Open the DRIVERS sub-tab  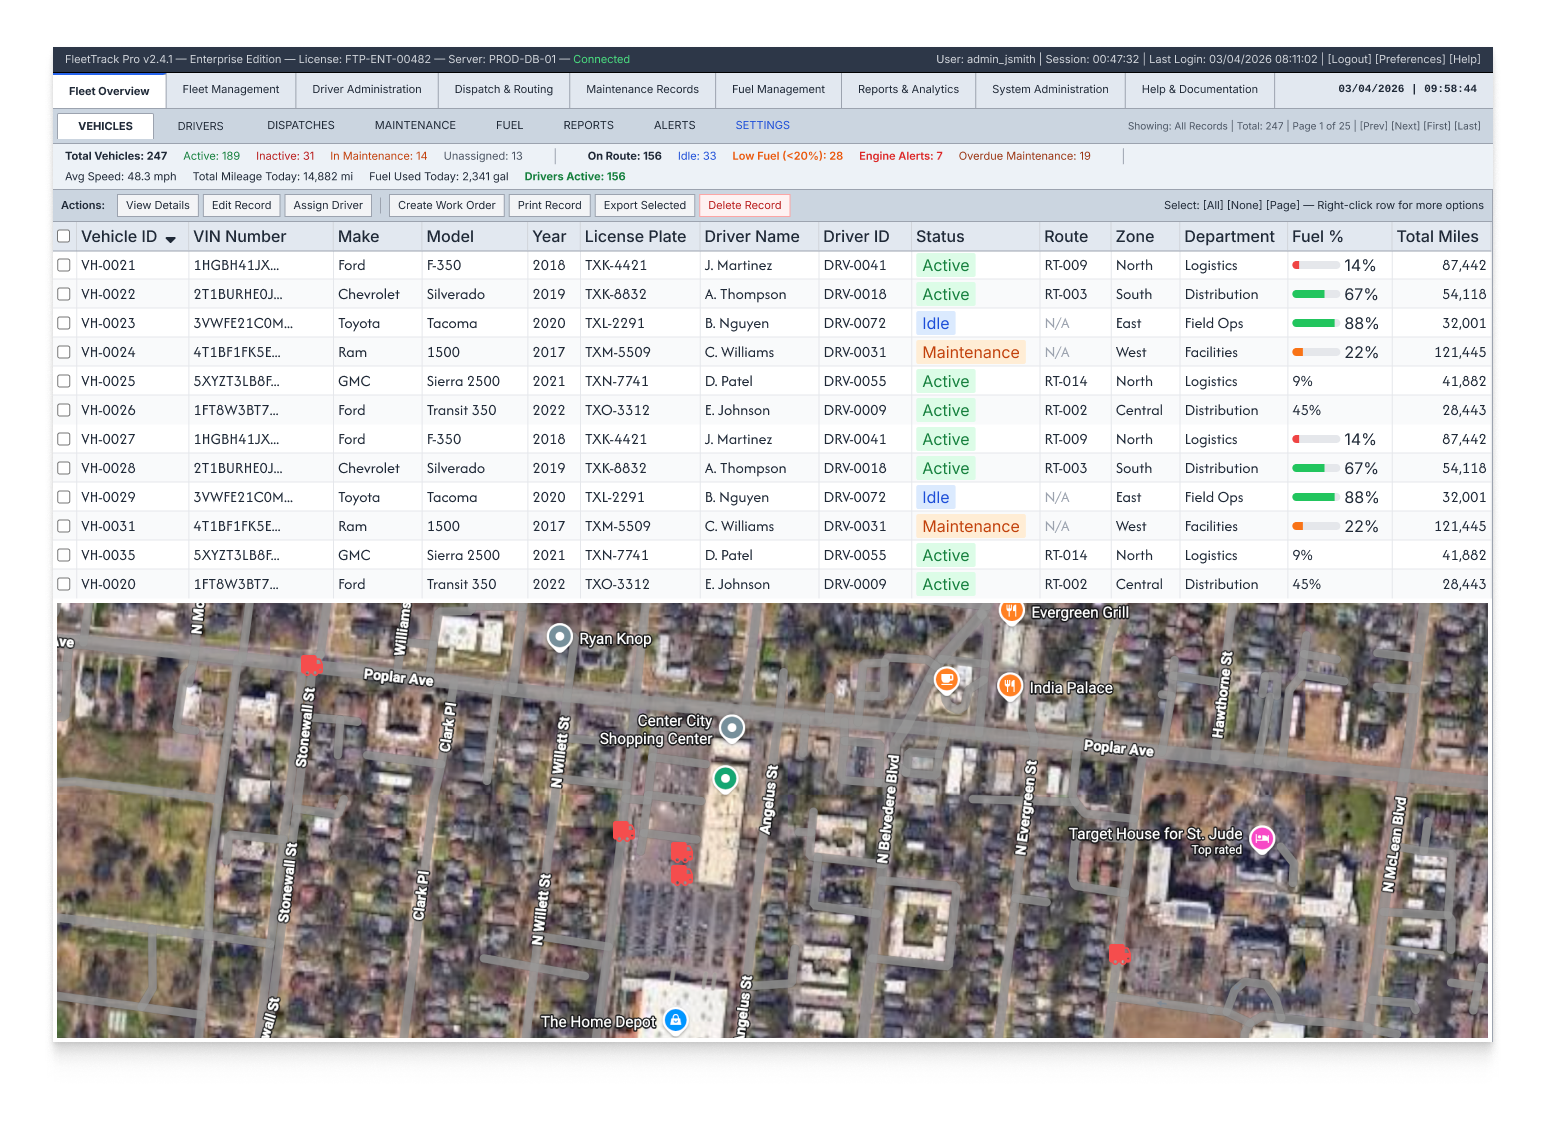(x=200, y=125)
